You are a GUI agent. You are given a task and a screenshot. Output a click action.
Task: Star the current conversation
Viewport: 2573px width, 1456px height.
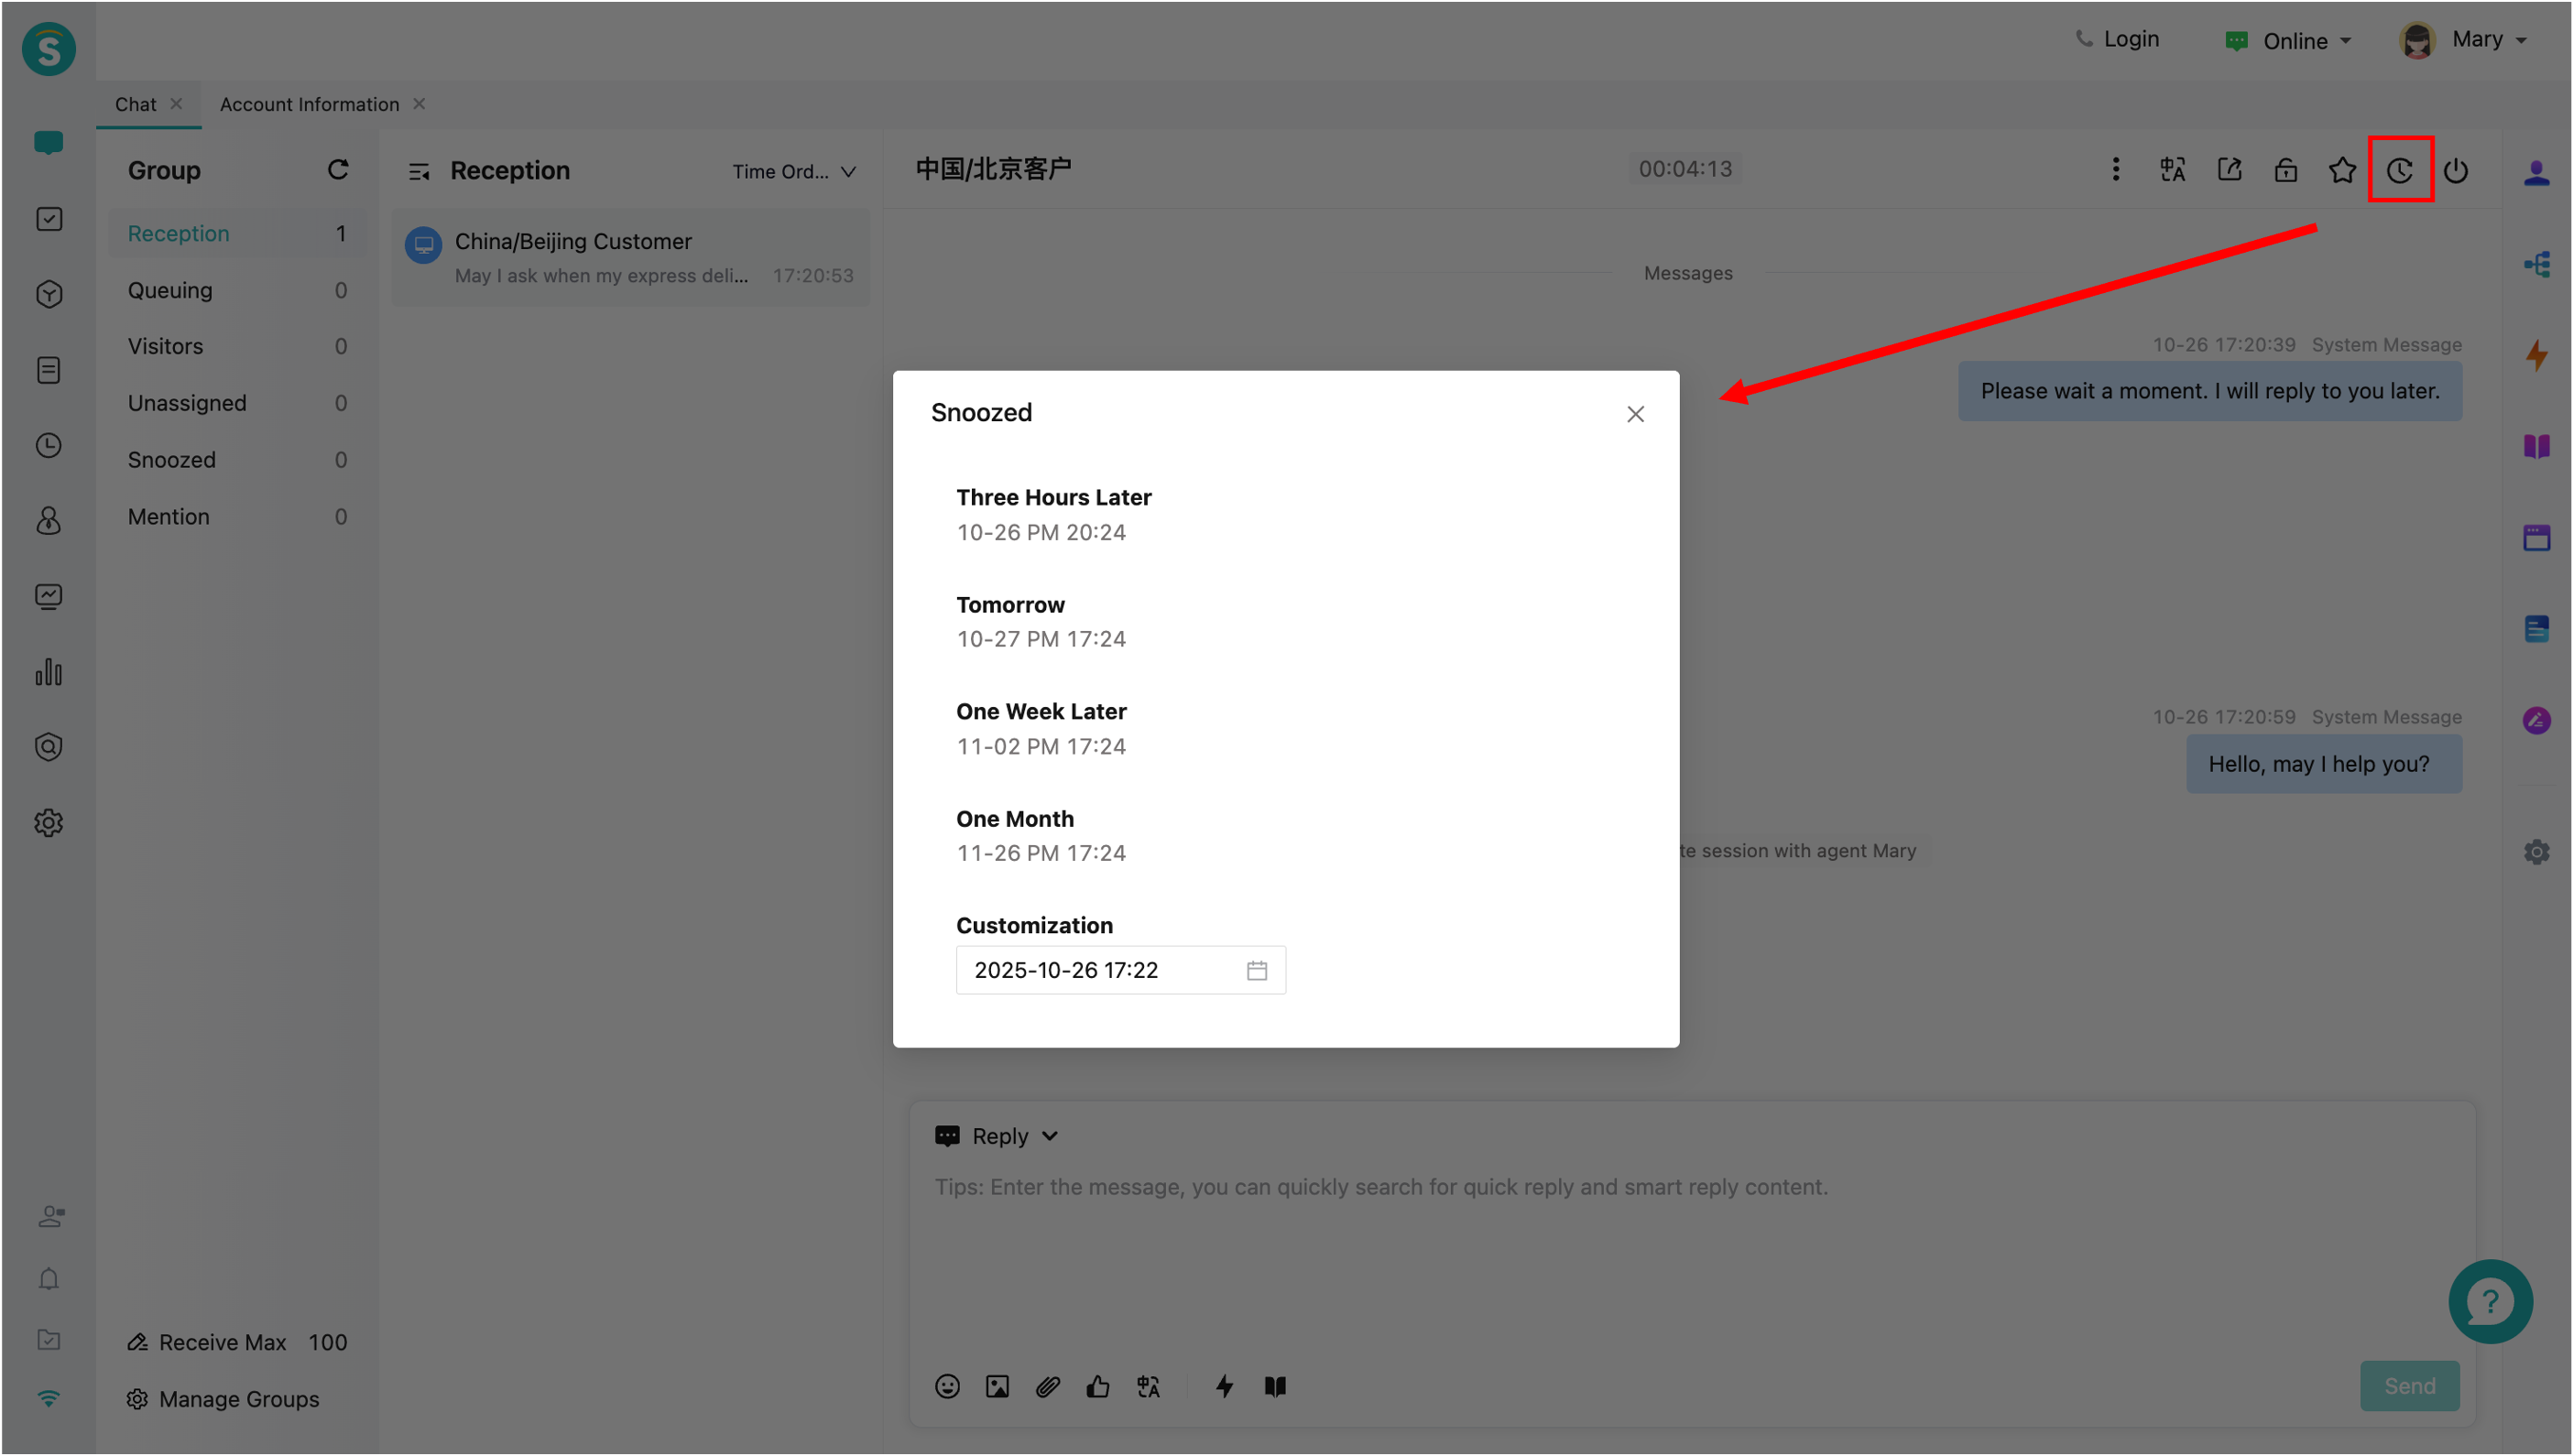click(x=2342, y=171)
